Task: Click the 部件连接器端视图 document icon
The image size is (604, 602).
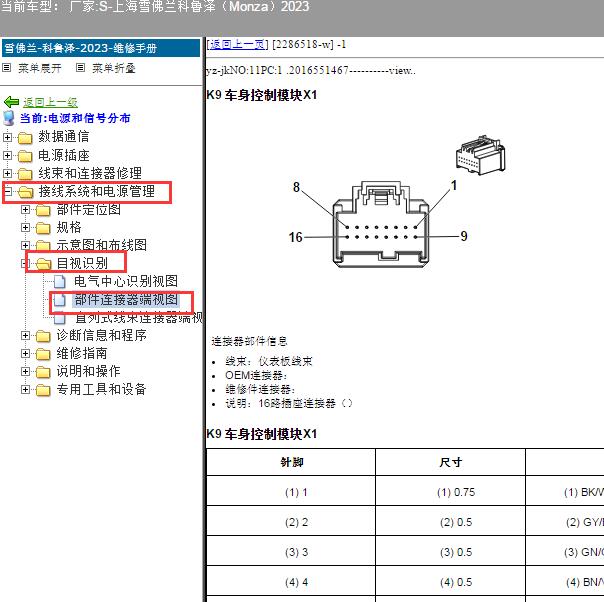Action: point(60,300)
